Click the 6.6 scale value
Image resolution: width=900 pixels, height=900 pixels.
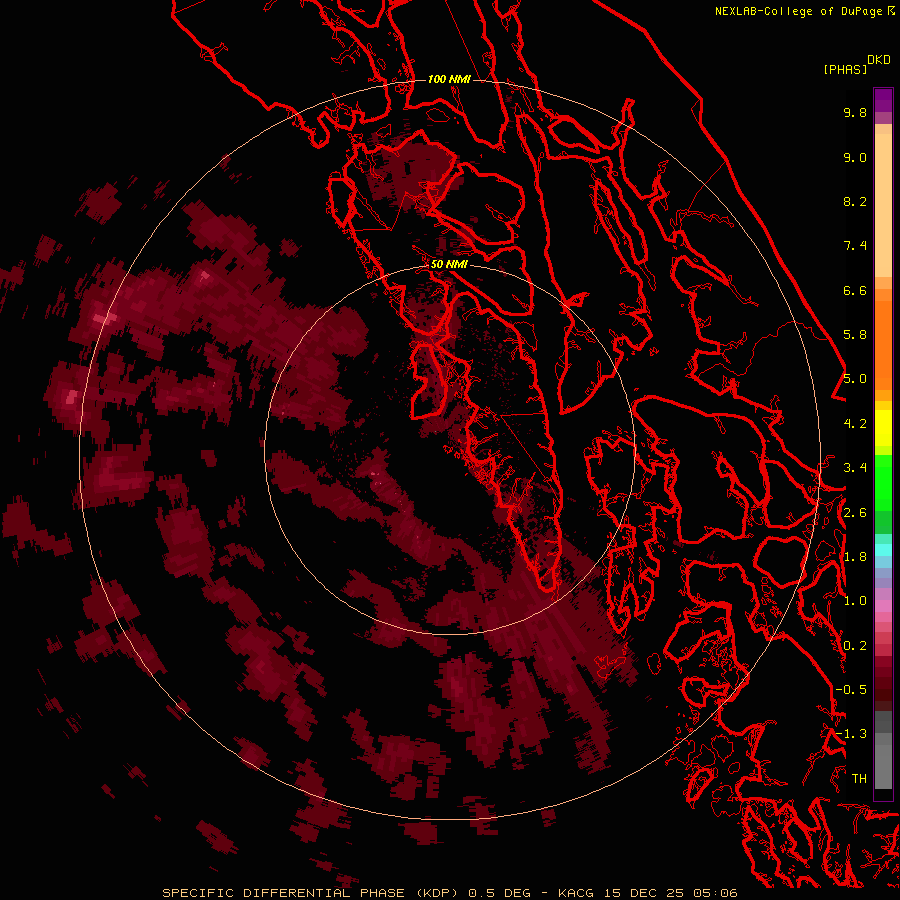(x=855, y=290)
